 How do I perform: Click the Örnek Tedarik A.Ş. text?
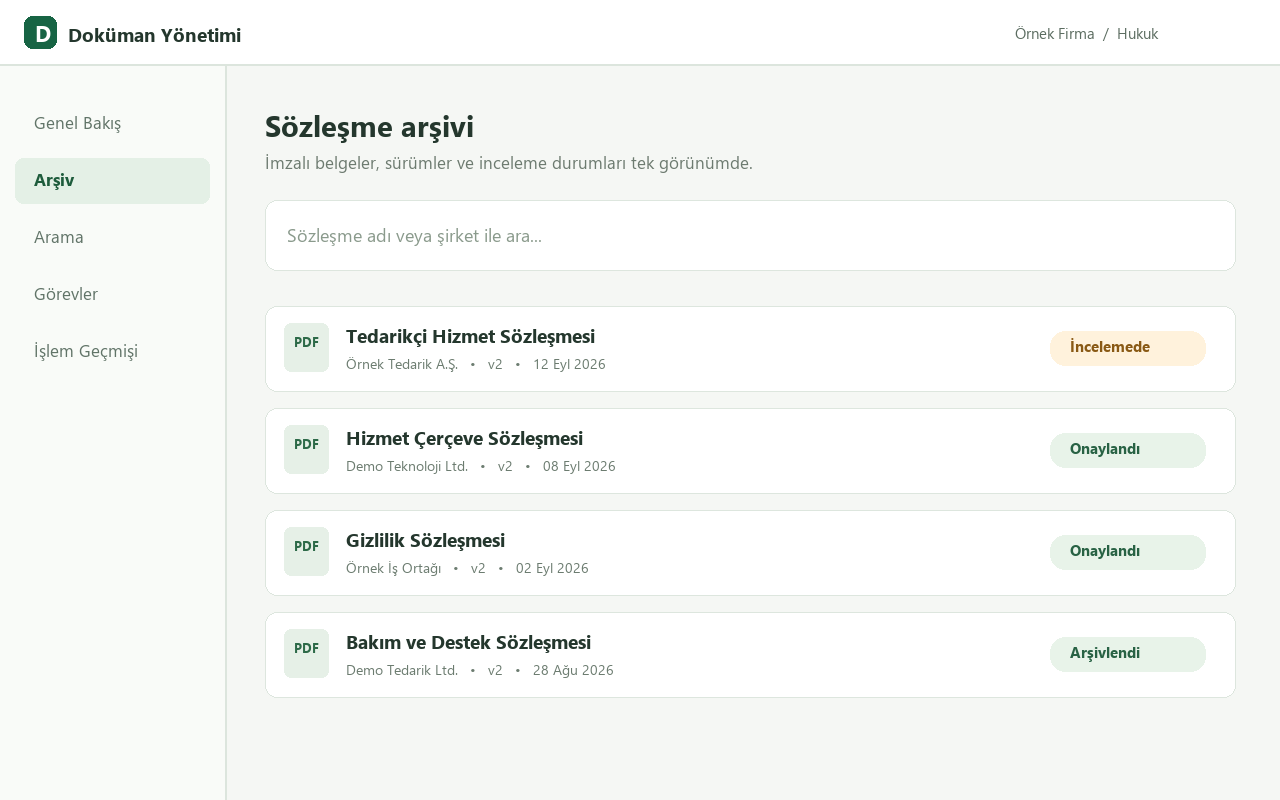pos(402,364)
